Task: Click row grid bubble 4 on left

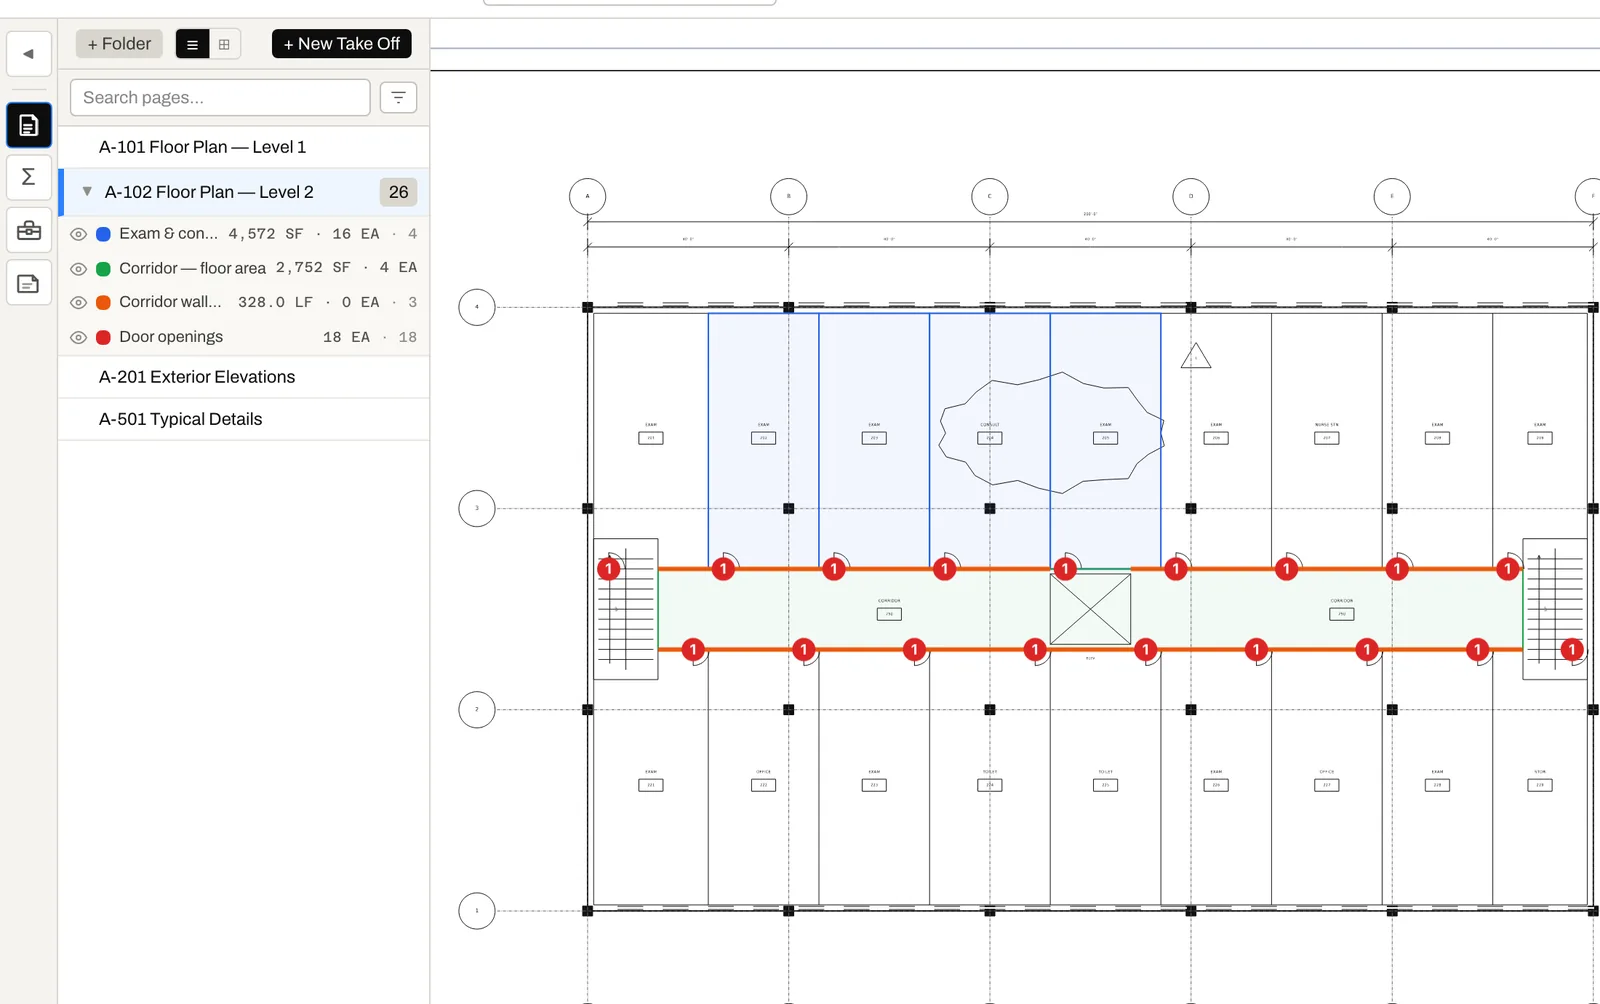Action: point(477,307)
